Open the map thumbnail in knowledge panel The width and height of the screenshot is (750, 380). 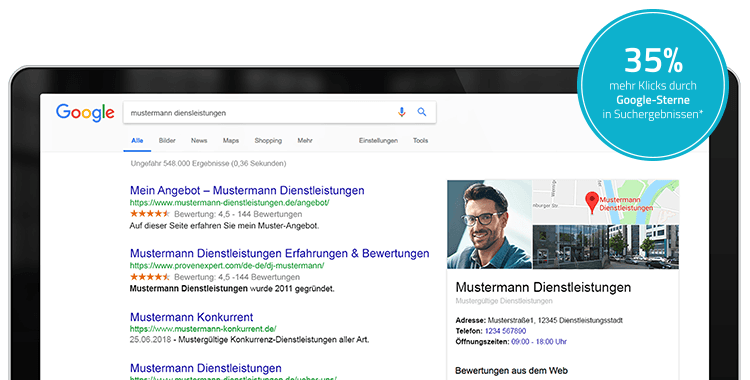(606, 202)
